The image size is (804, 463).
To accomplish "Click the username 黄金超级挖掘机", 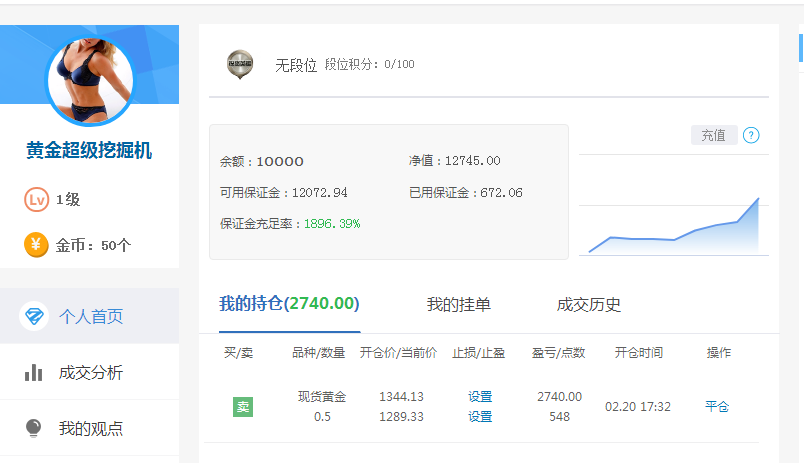I will pos(89,150).
